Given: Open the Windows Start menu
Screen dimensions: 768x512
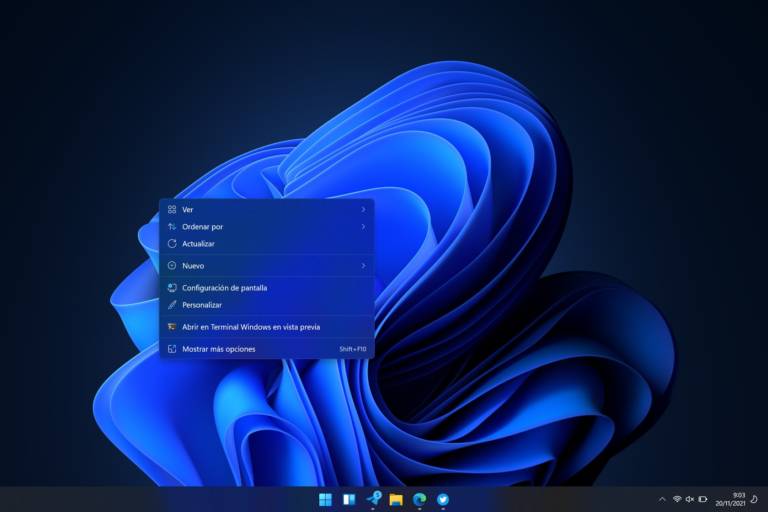Looking at the screenshot, I should [325, 499].
